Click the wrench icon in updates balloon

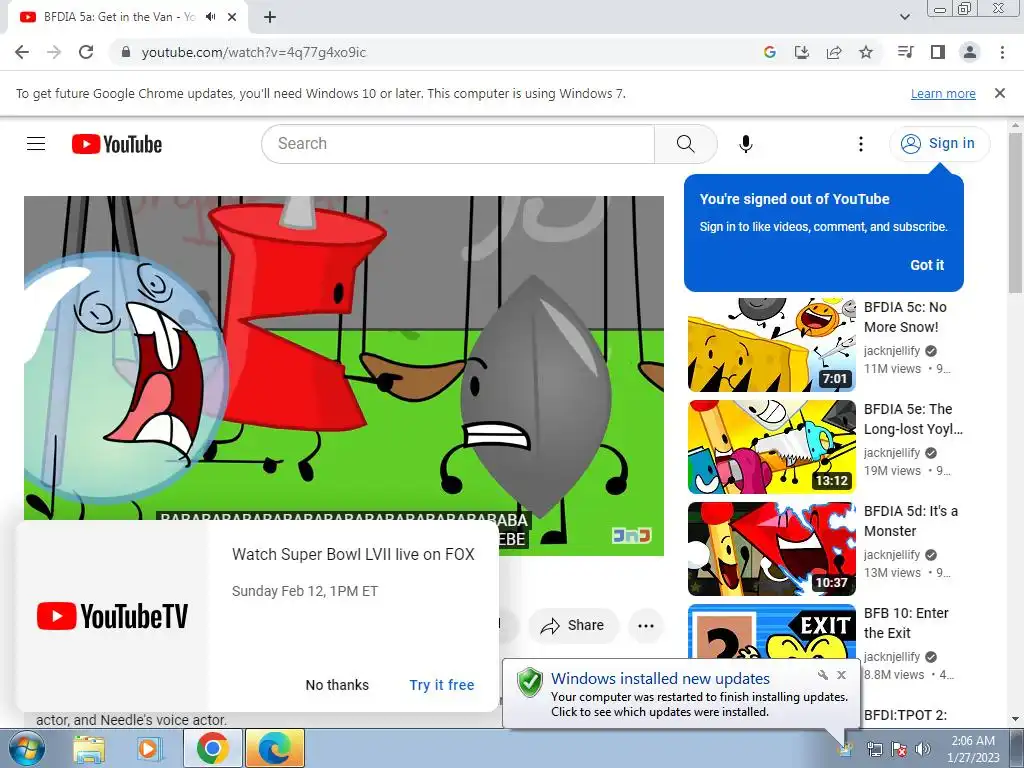coord(822,675)
